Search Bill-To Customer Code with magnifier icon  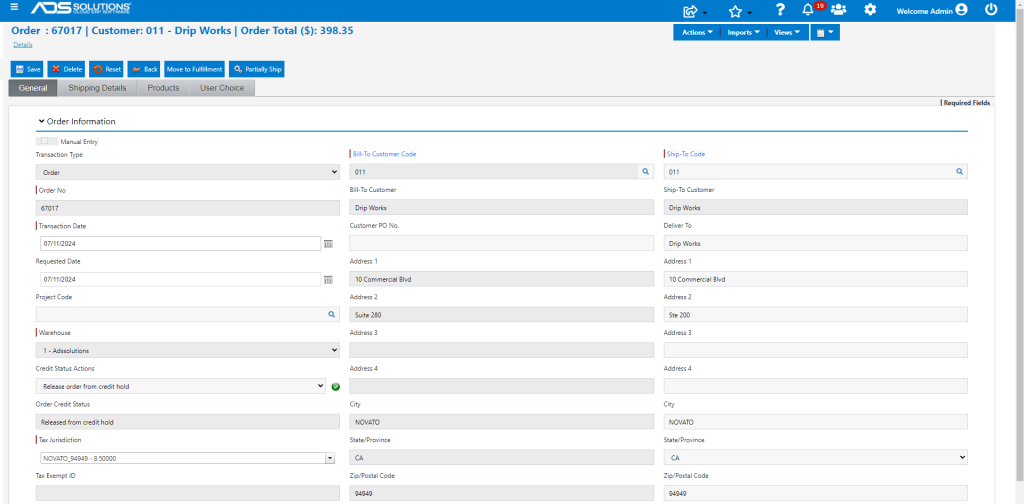(x=645, y=171)
